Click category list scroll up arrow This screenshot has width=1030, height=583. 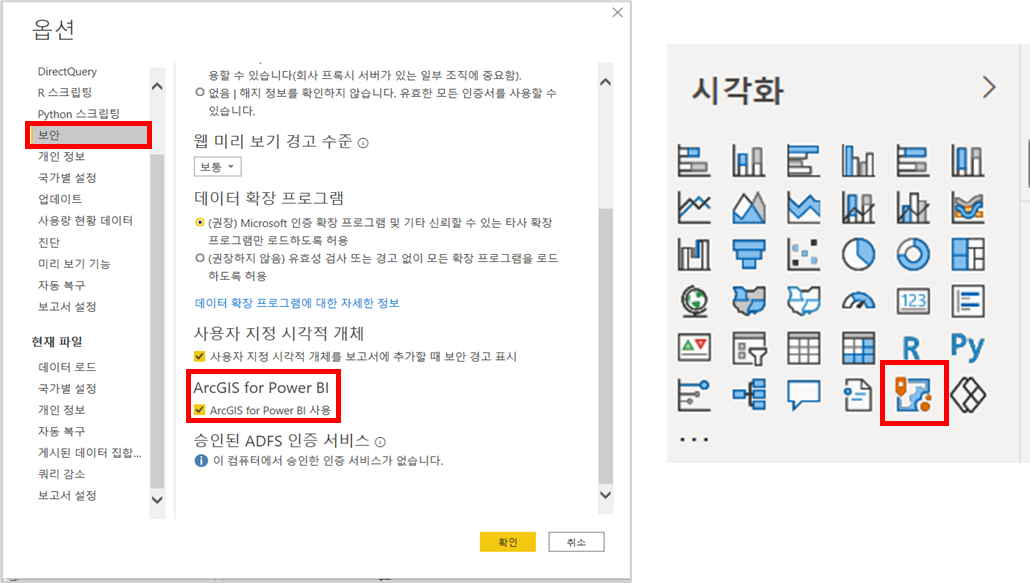[x=157, y=86]
